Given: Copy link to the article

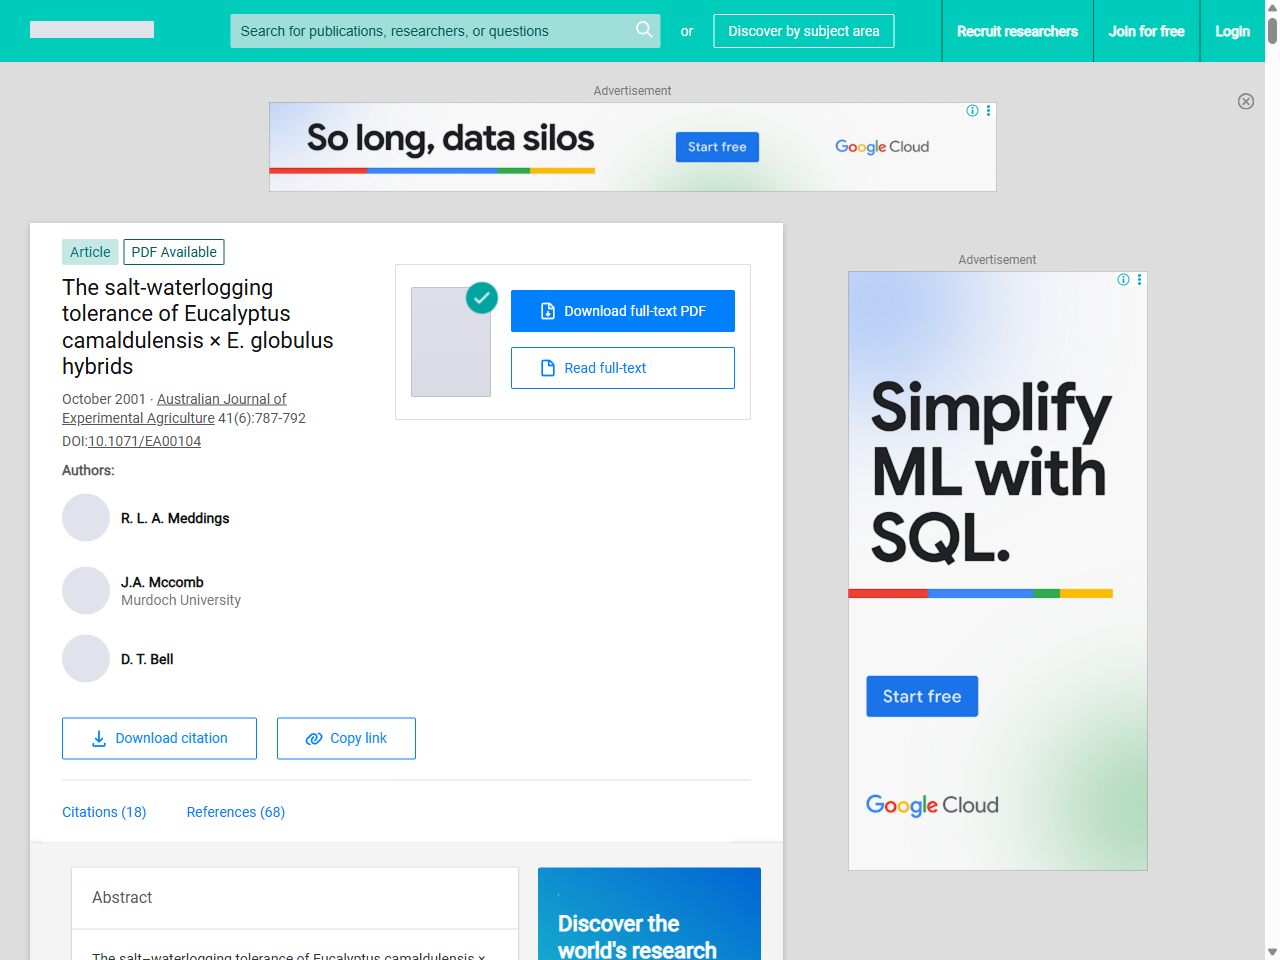Looking at the screenshot, I should tap(346, 738).
